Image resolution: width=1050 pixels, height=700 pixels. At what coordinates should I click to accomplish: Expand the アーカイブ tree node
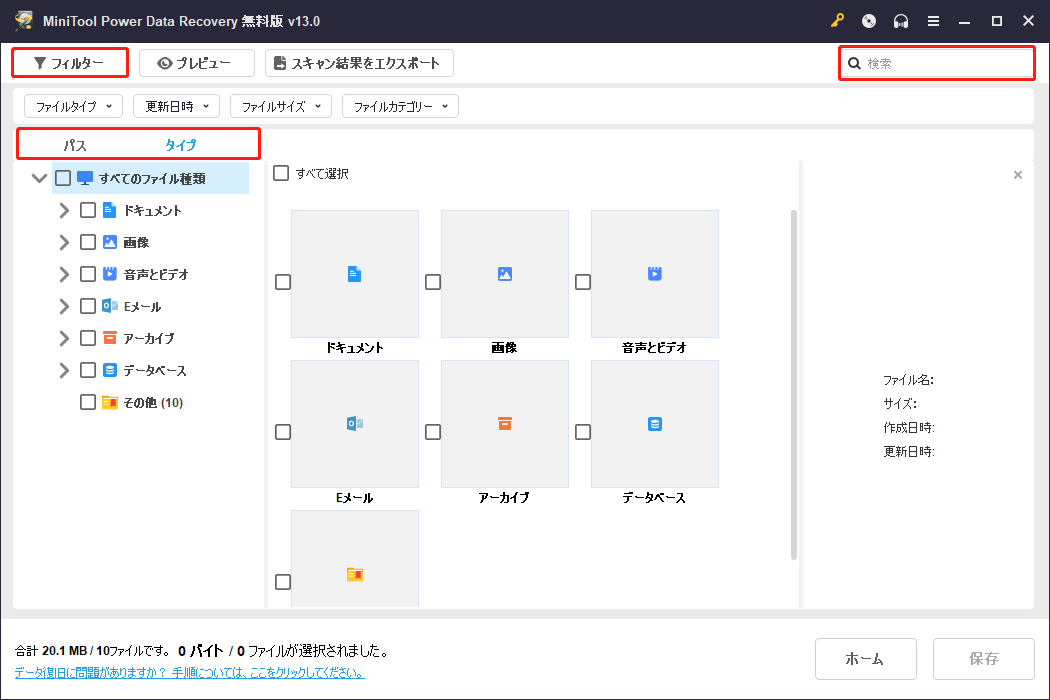[64, 338]
